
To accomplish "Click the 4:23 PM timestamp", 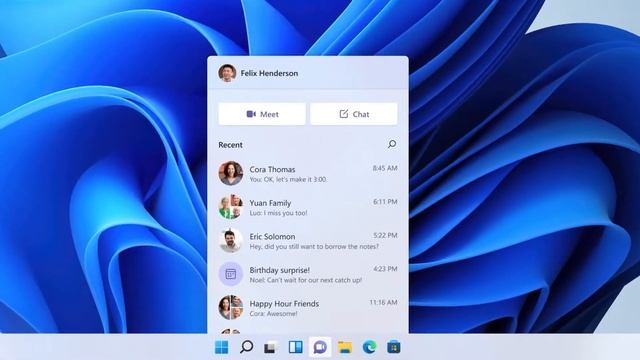I will click(x=385, y=269).
